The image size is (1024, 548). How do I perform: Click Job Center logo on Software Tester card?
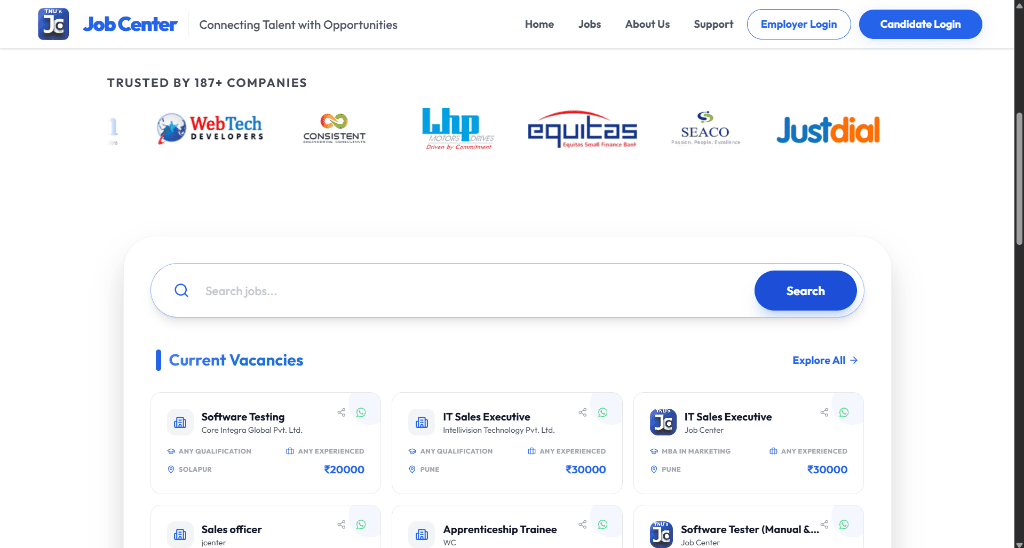point(662,535)
